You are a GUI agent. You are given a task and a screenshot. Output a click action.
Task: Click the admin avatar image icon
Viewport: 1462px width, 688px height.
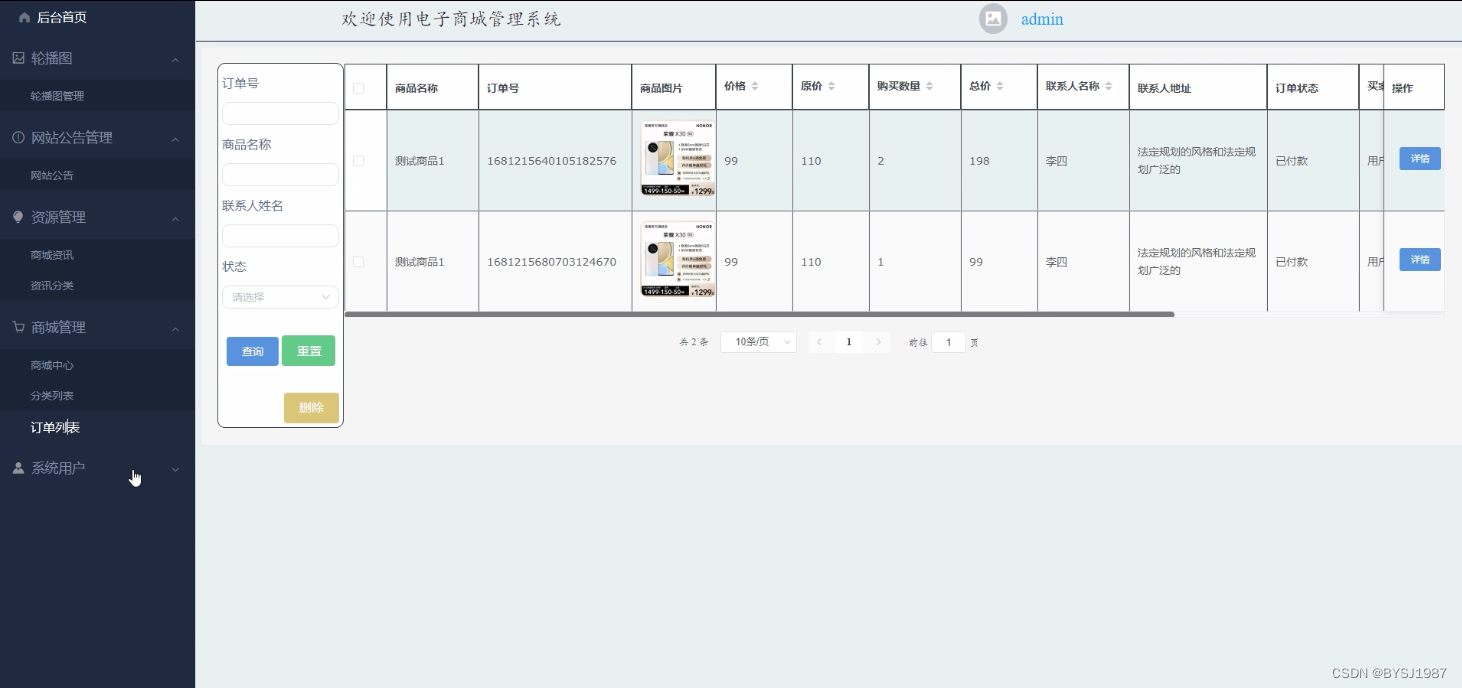tap(993, 19)
